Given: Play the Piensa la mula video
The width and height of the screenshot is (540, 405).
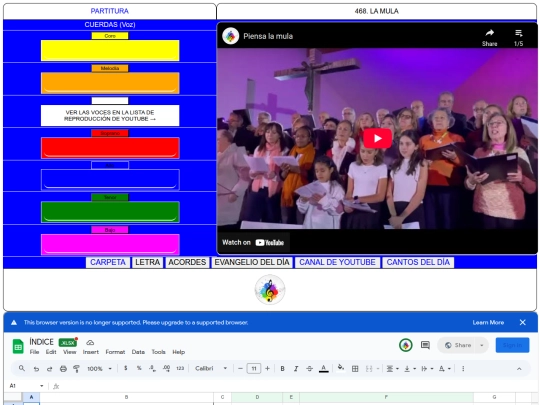Looking at the screenshot, I should pyautogui.click(x=377, y=138).
